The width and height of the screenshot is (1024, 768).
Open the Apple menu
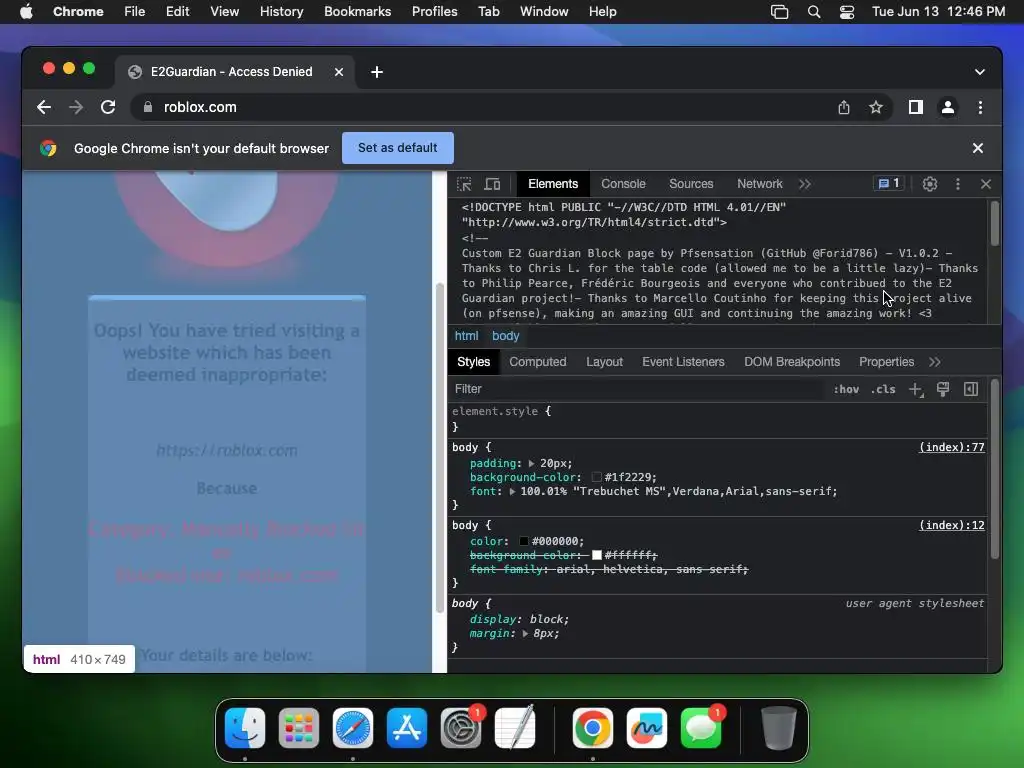tap(26, 12)
